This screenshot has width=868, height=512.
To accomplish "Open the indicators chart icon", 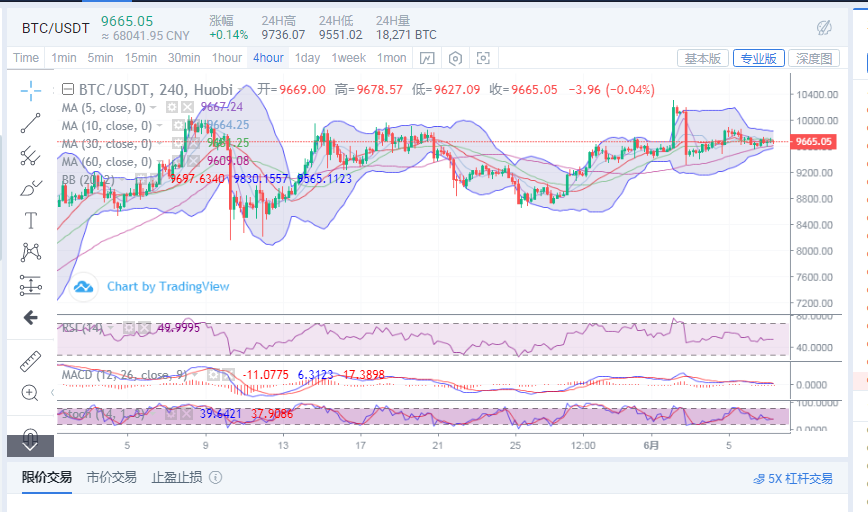I will [427, 58].
